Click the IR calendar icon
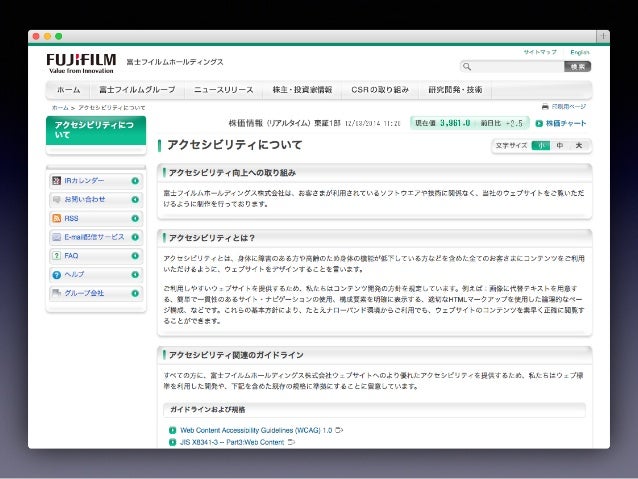The height and width of the screenshot is (479, 638). pos(57,181)
